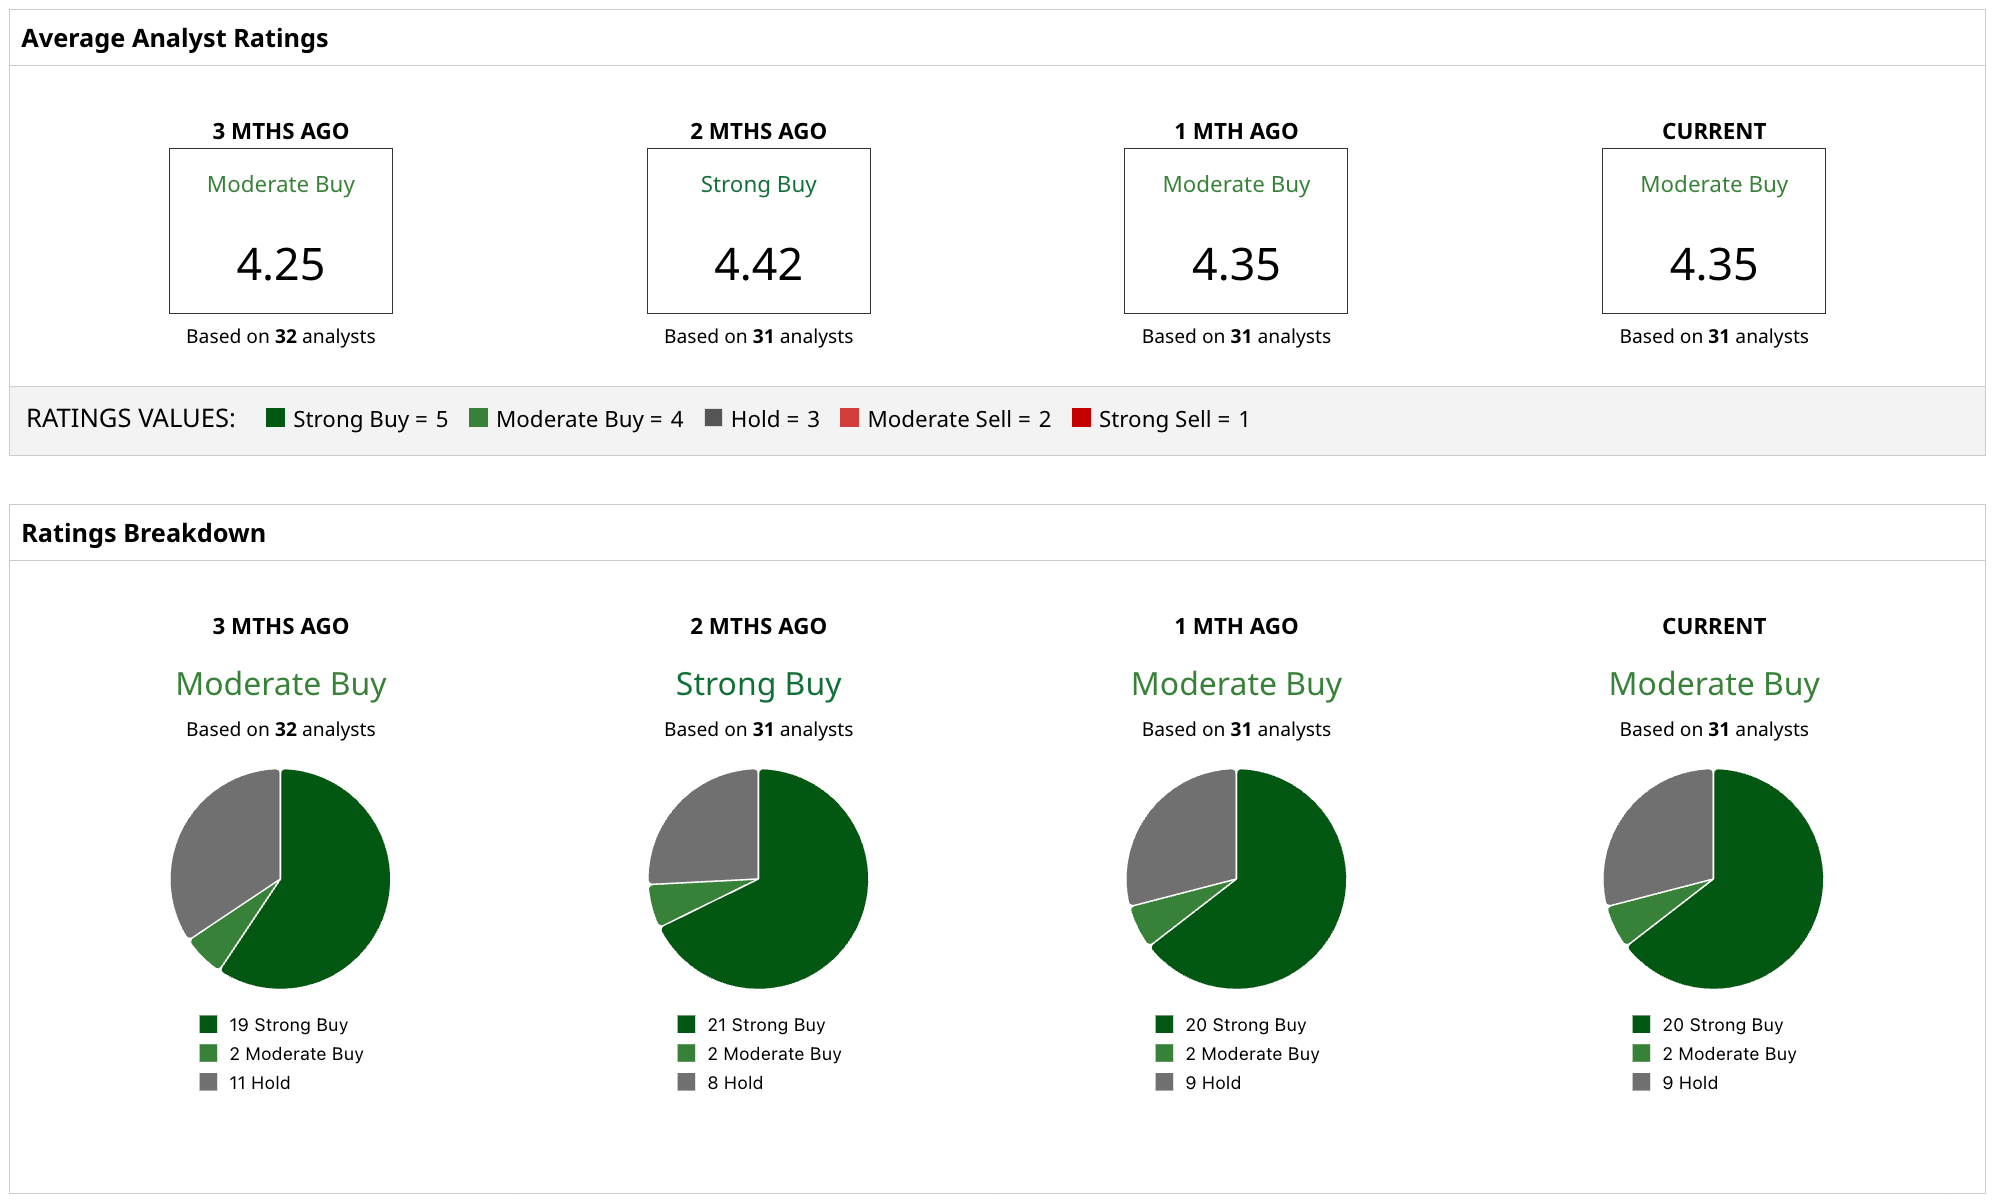Image resolution: width=1998 pixels, height=1204 pixels.
Task: Click the Strong Sell legend red square
Action: click(x=1081, y=418)
